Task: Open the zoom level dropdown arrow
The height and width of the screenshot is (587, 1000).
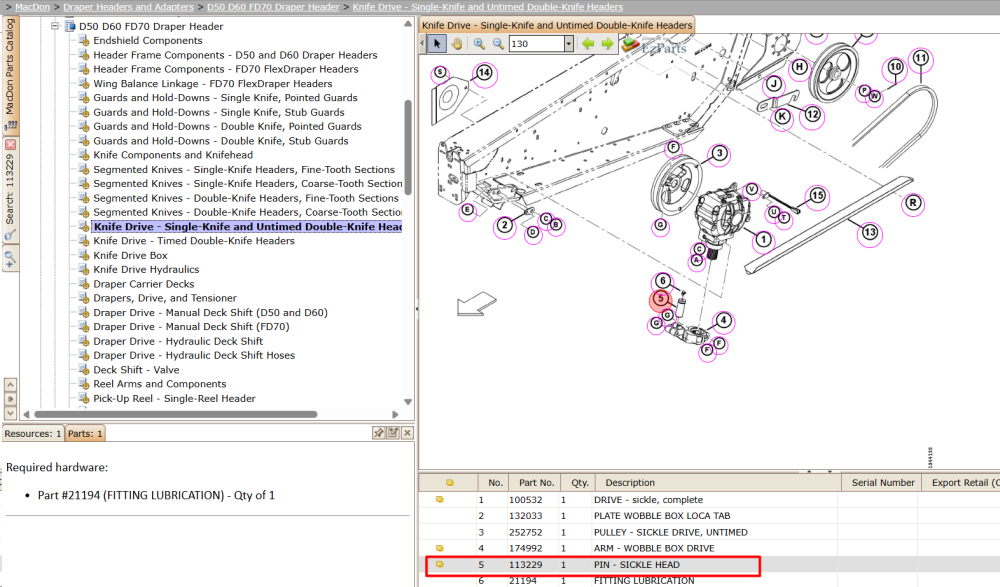Action: (568, 43)
